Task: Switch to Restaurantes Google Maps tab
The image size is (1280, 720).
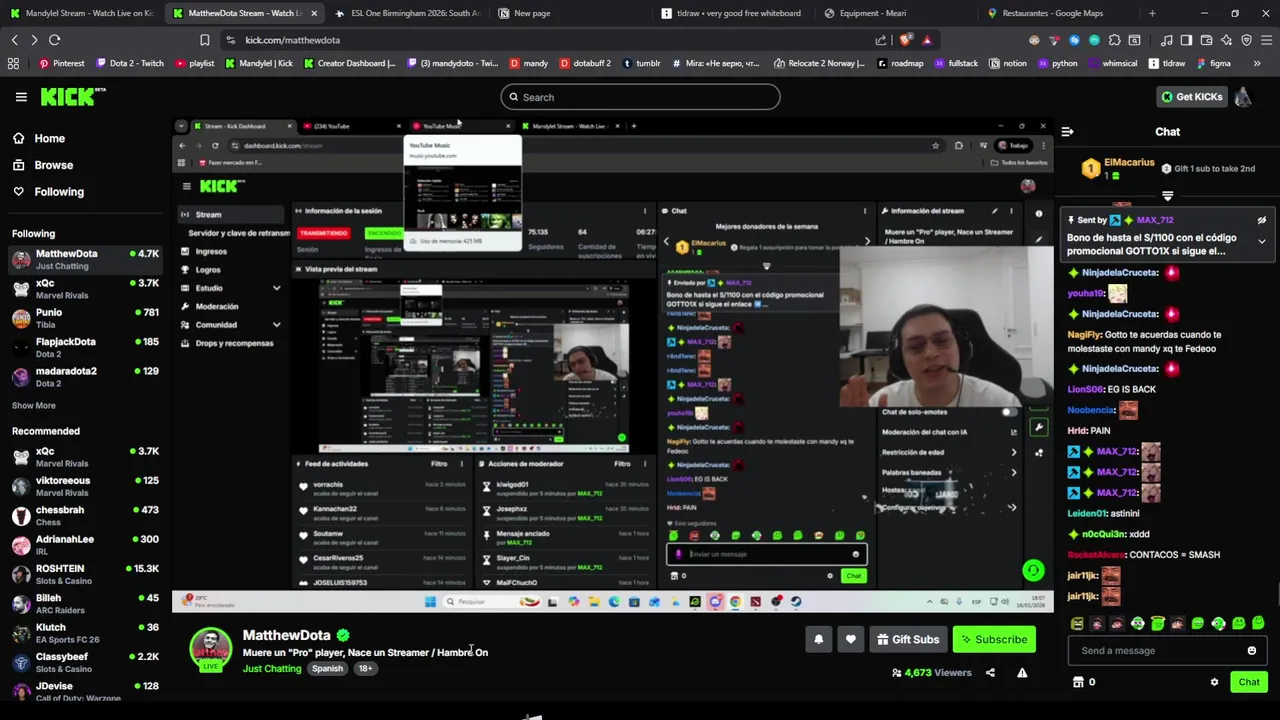Action: (x=1059, y=13)
